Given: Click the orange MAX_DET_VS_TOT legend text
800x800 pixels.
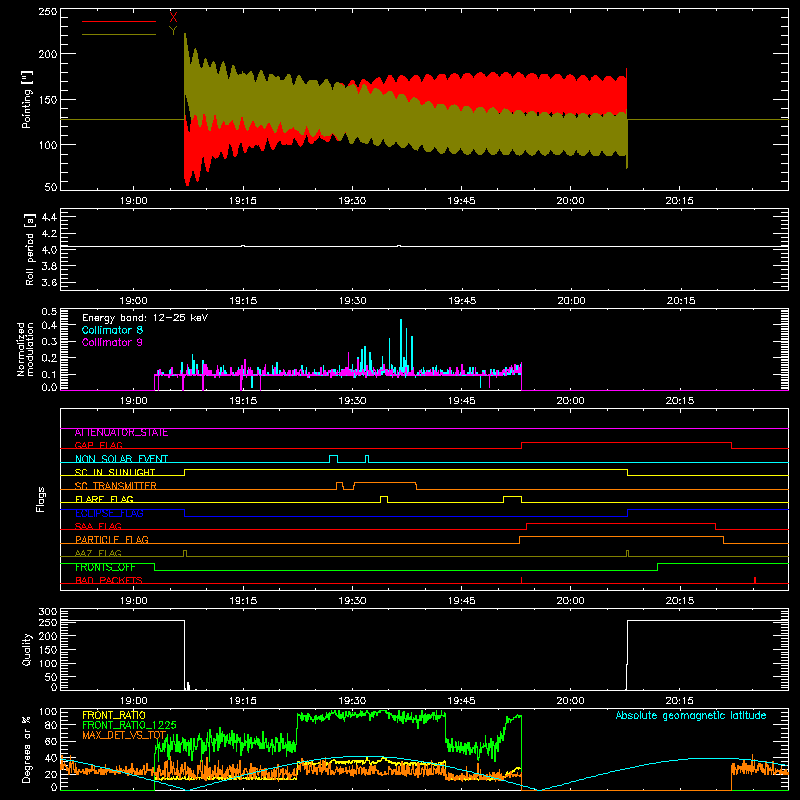Looking at the screenshot, I should click(x=124, y=735).
